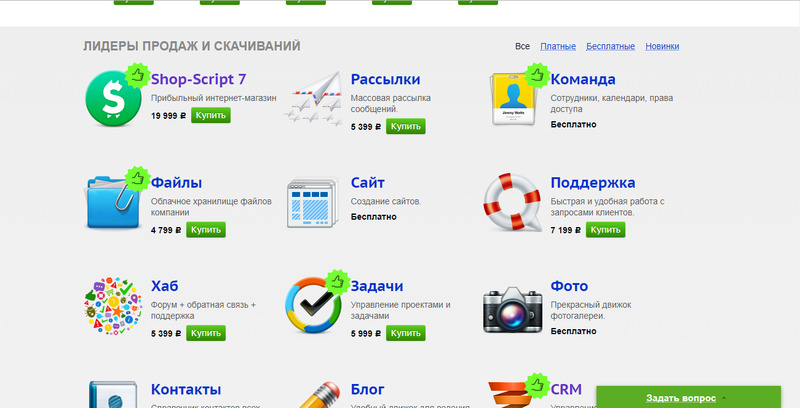This screenshot has width=800, height=408.
Task: Open the Блог title link
Action: 367,390
